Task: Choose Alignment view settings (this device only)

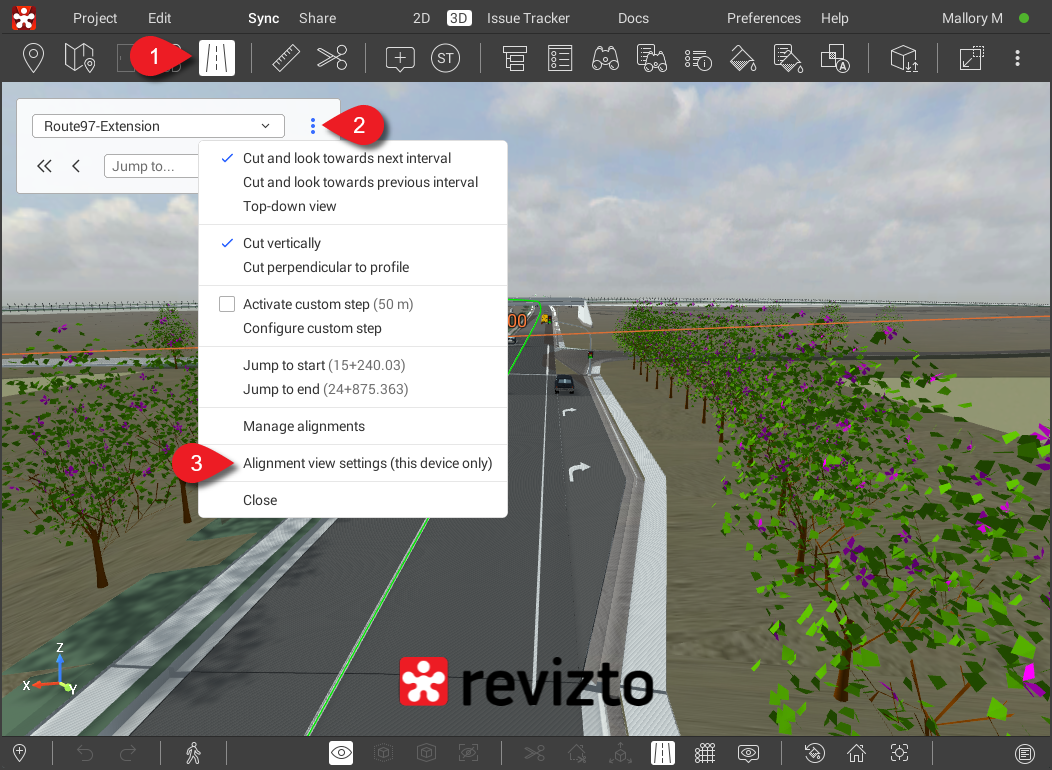Action: [x=367, y=463]
